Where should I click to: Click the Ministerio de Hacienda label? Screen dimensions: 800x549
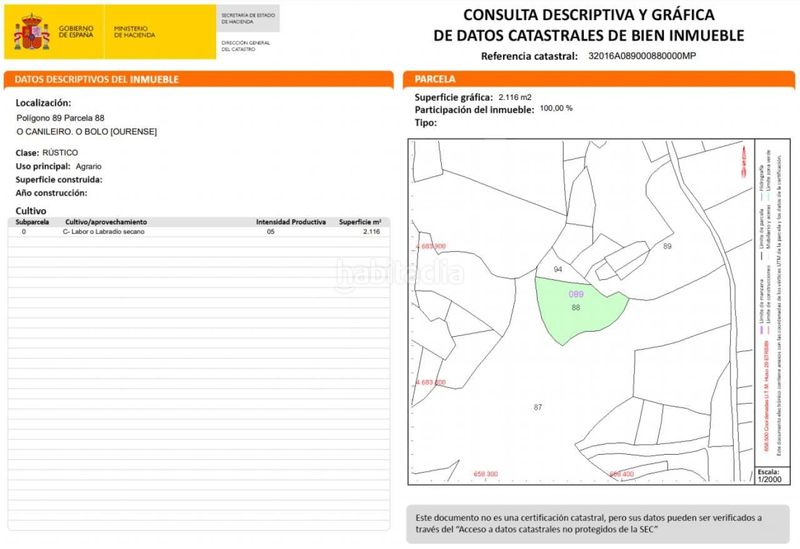click(x=135, y=32)
